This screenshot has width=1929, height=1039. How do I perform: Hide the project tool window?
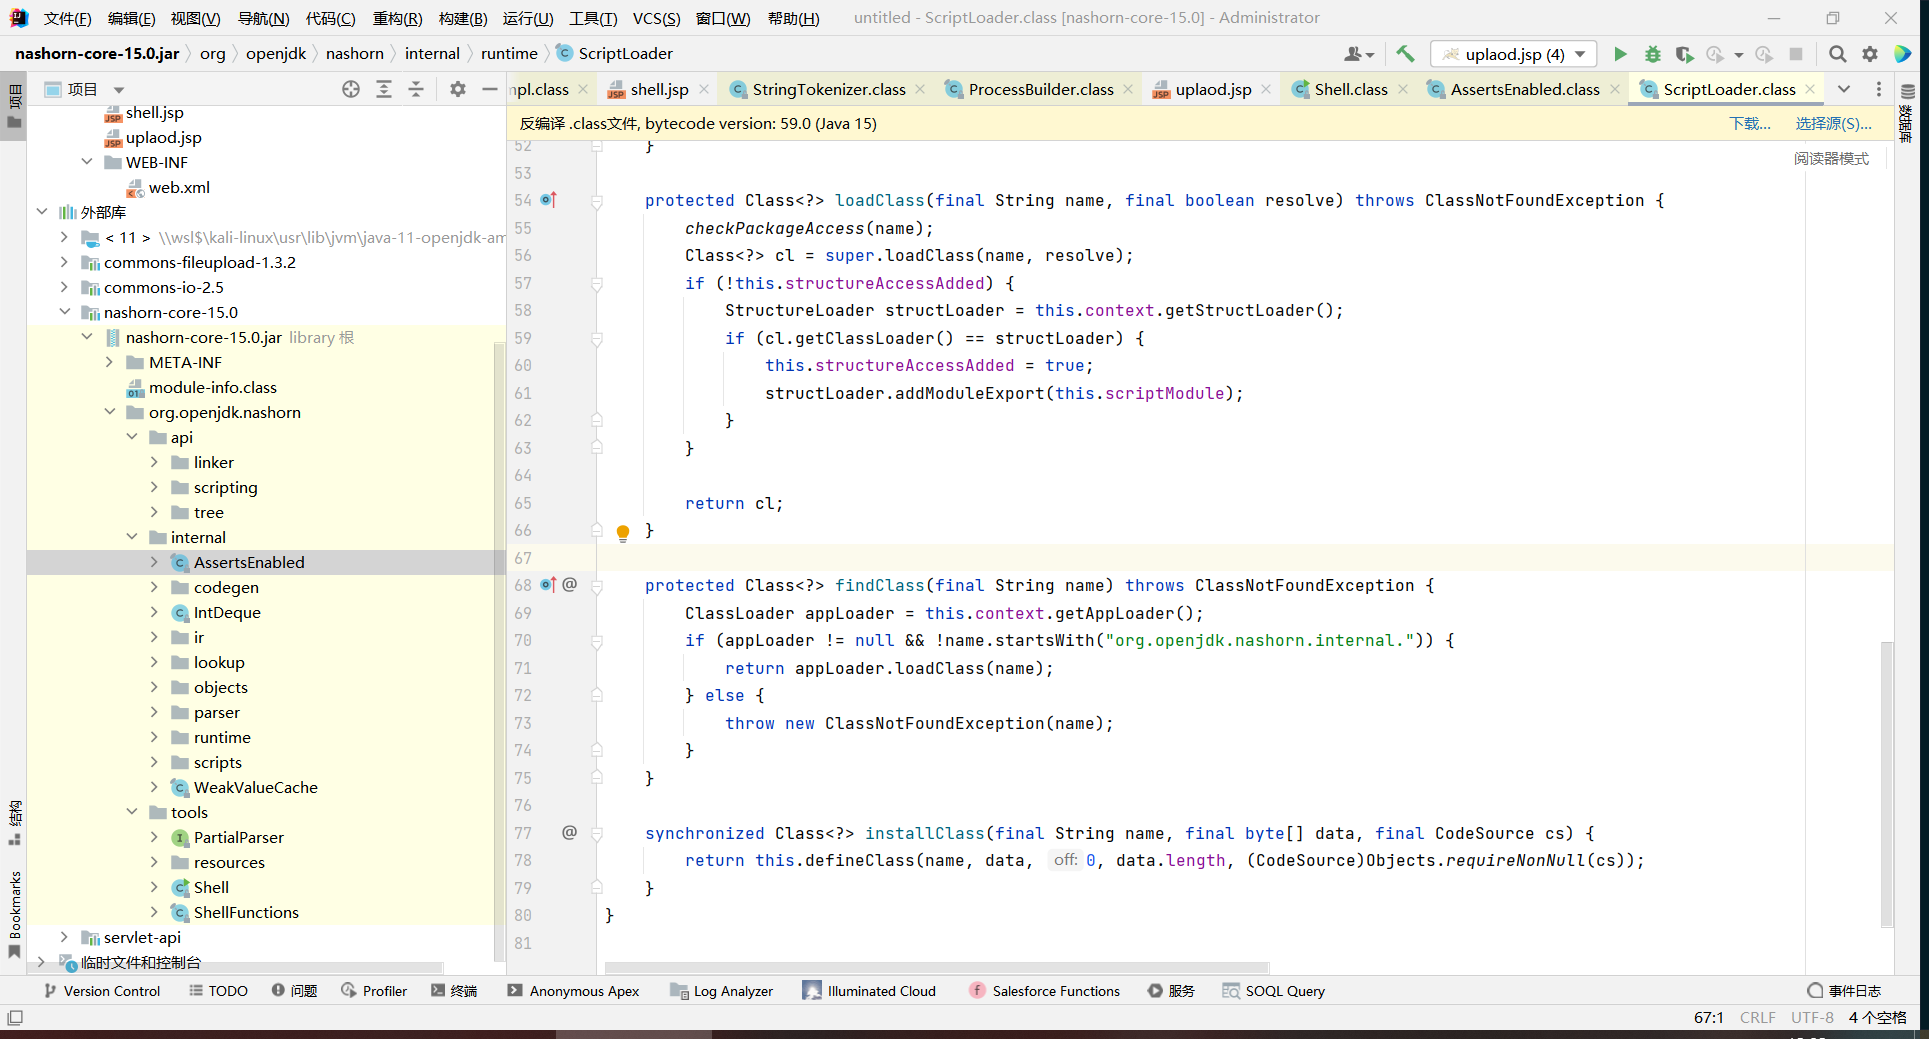pos(490,89)
